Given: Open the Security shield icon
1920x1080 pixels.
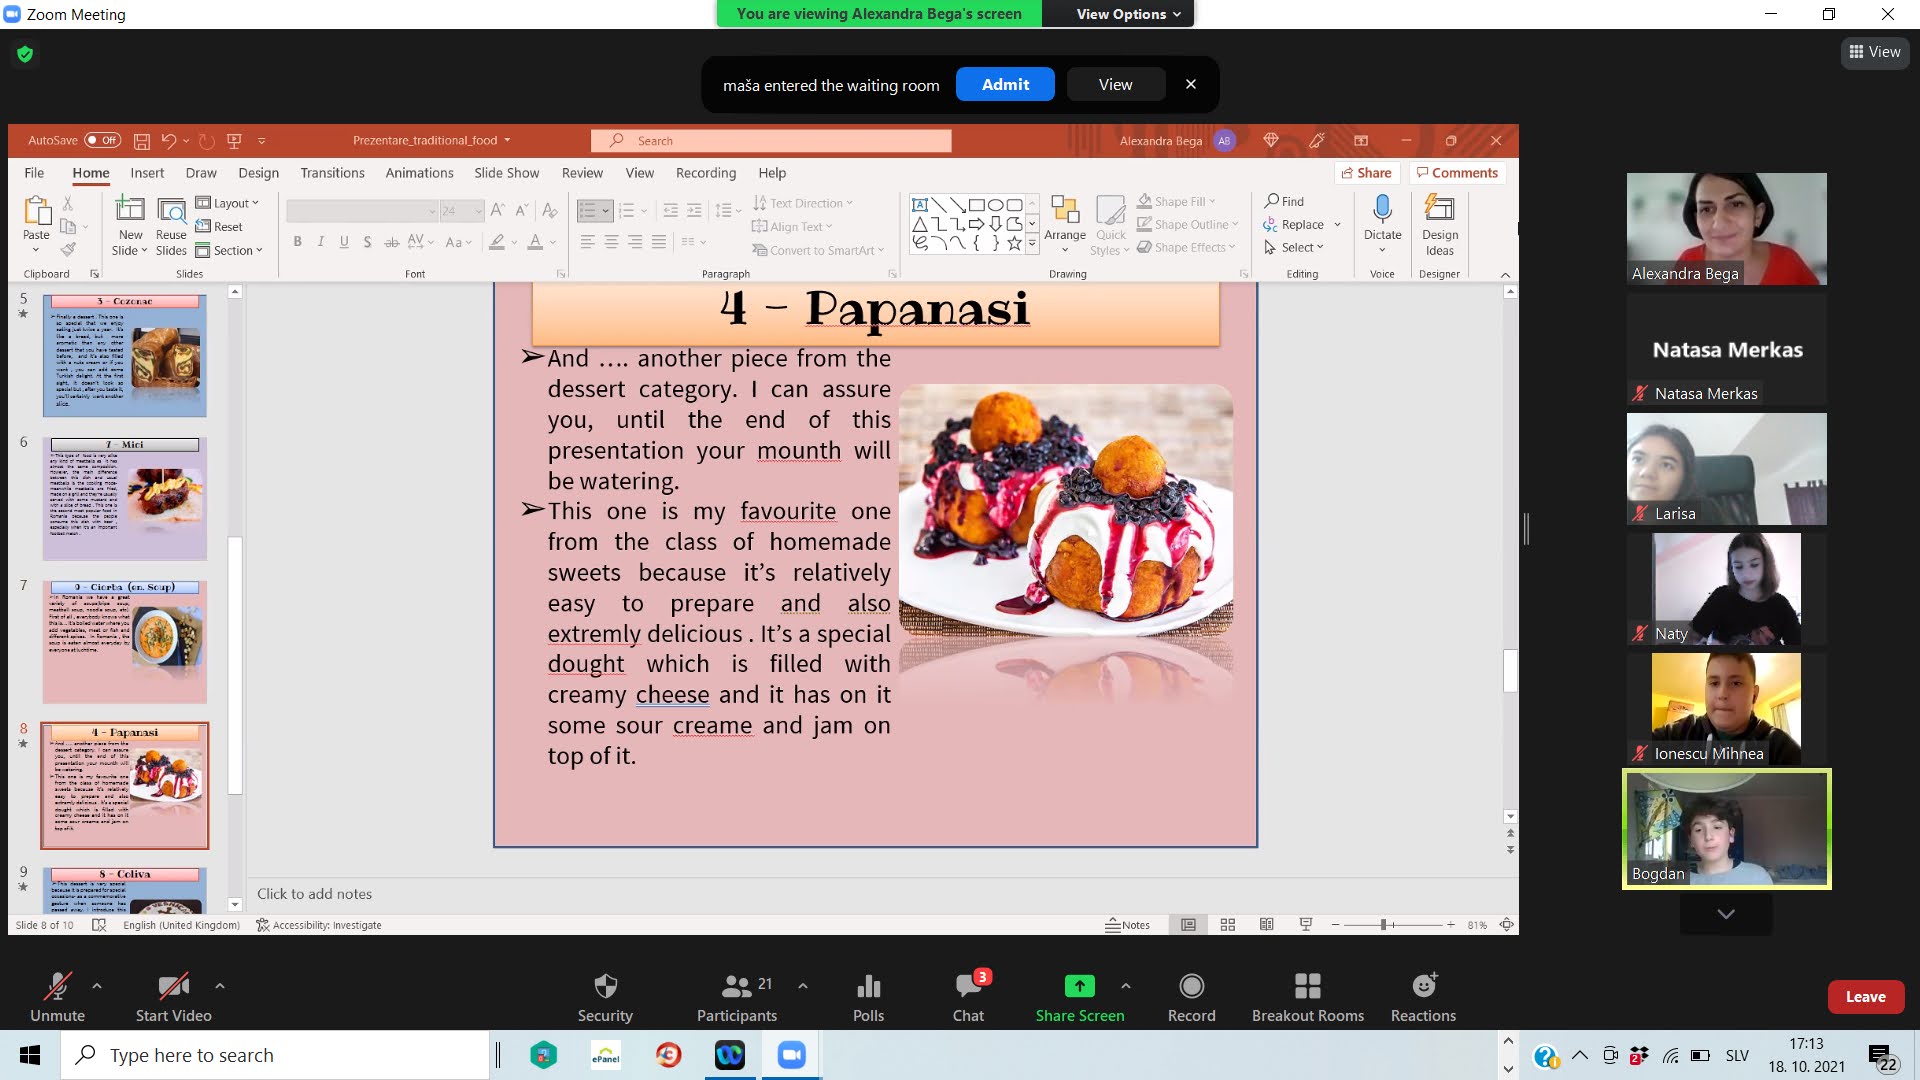Looking at the screenshot, I should point(605,987).
